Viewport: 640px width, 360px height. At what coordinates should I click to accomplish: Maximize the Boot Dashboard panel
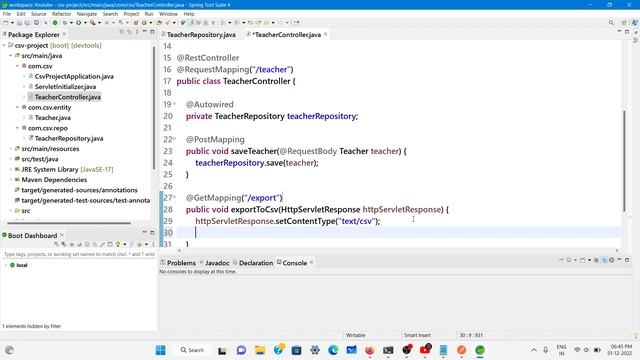click(152, 233)
